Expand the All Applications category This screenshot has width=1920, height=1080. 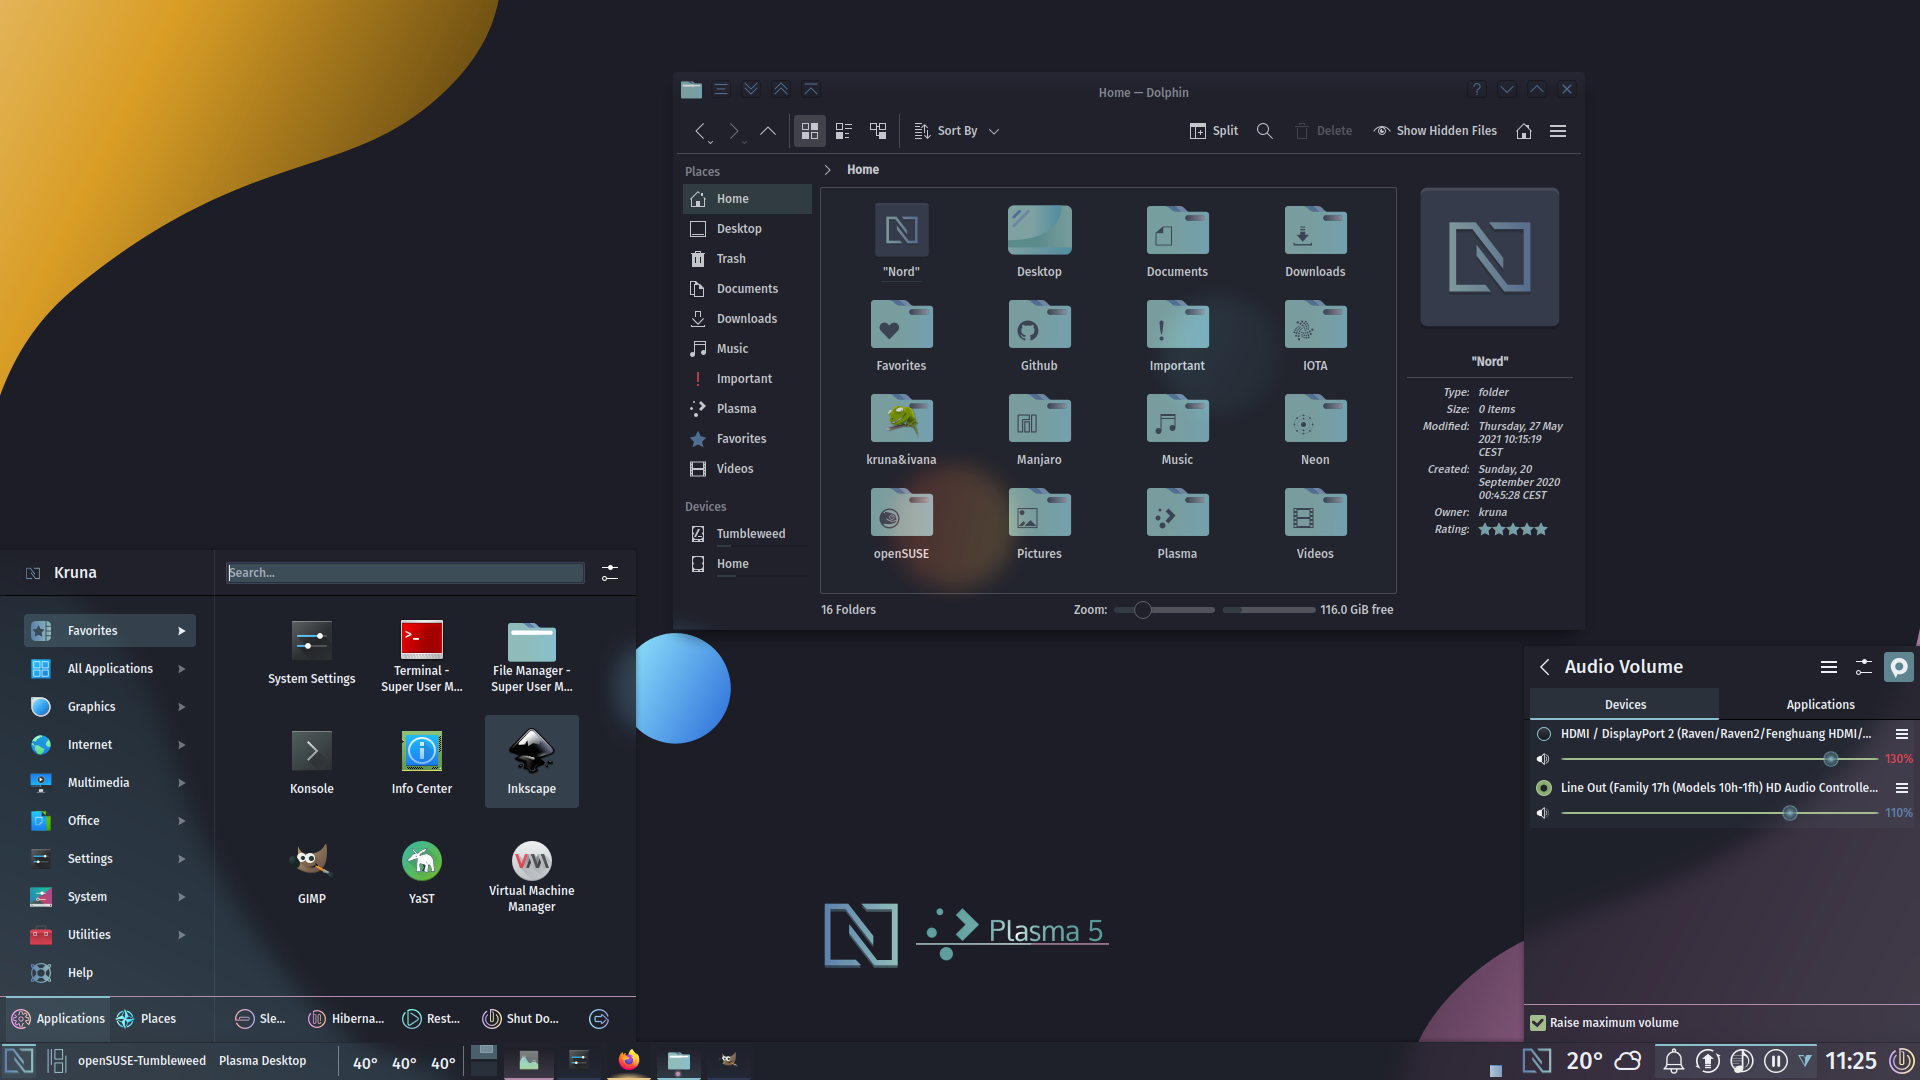click(x=110, y=669)
